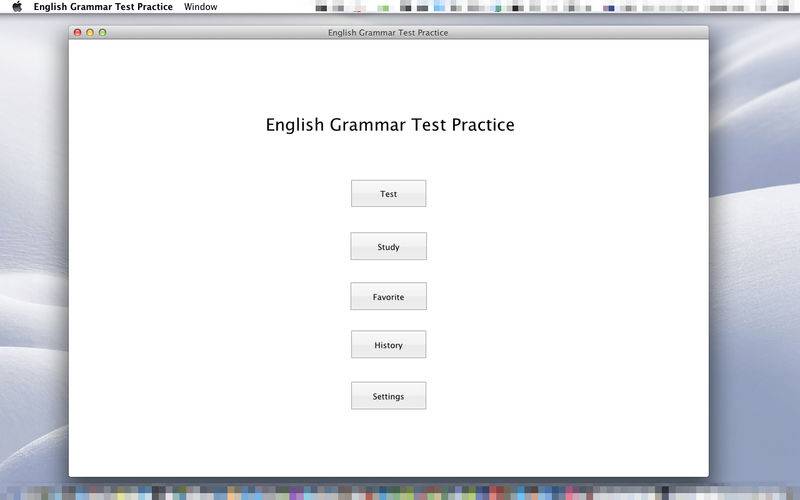
Task: Click the window title bar text
Action: click(x=388, y=33)
